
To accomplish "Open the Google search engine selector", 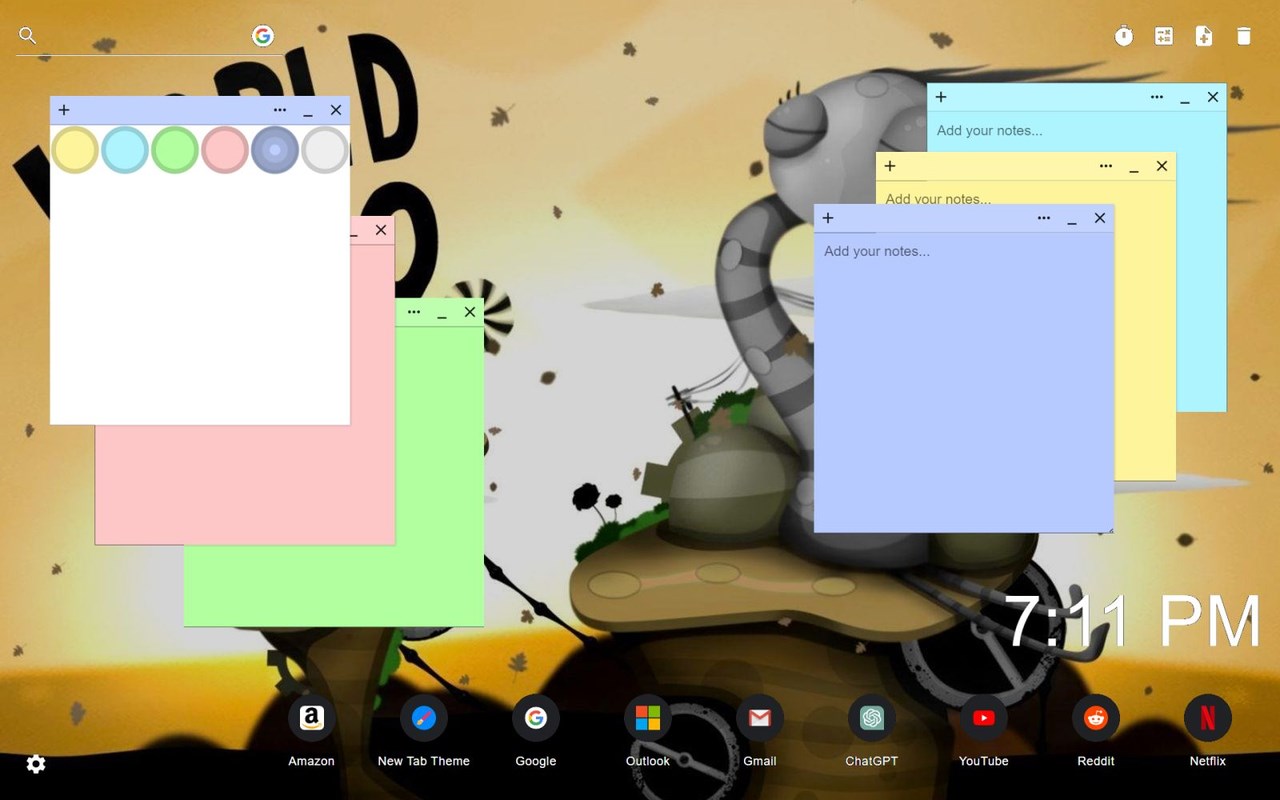I will click(263, 36).
